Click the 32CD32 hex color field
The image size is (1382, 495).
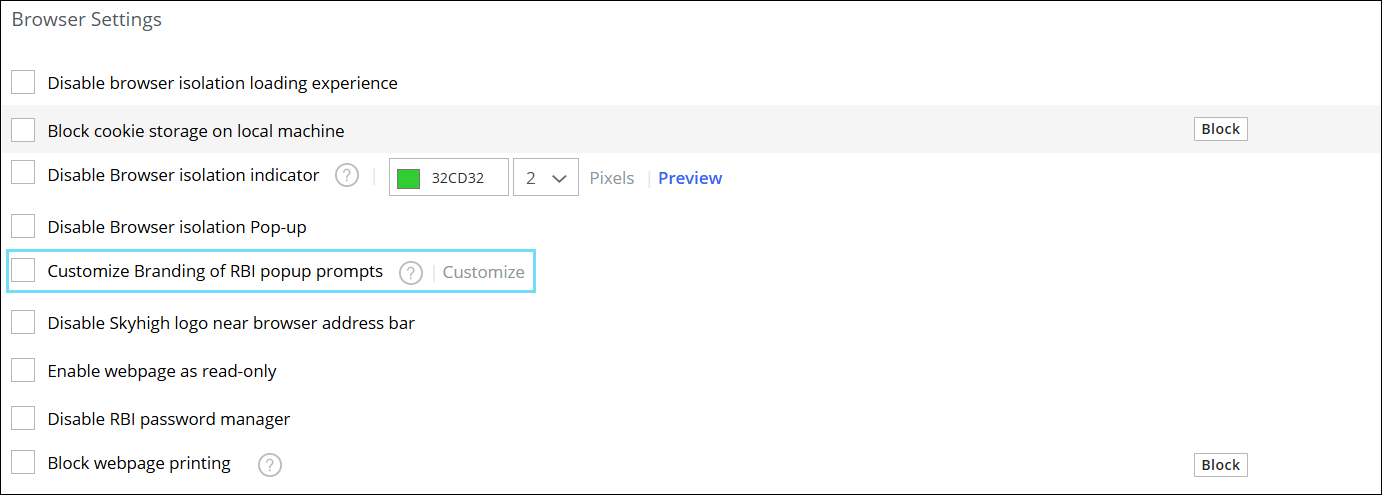point(449,177)
